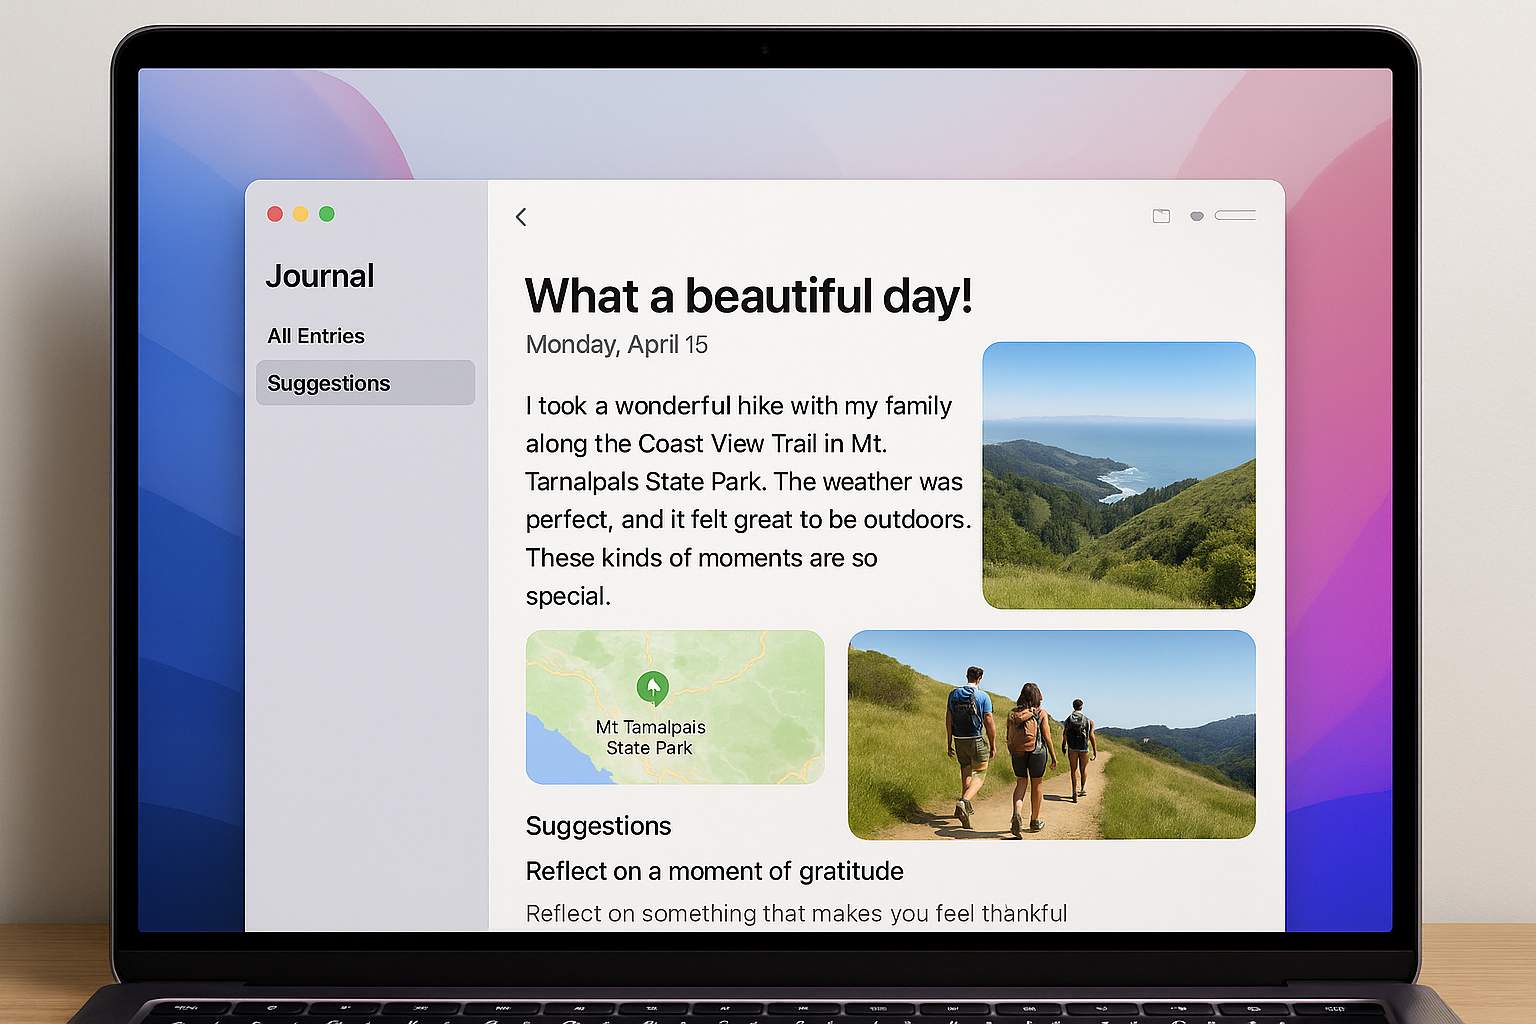Screen dimensions: 1536x1024
Task: Open the family hiking photo
Action: tap(1051, 734)
